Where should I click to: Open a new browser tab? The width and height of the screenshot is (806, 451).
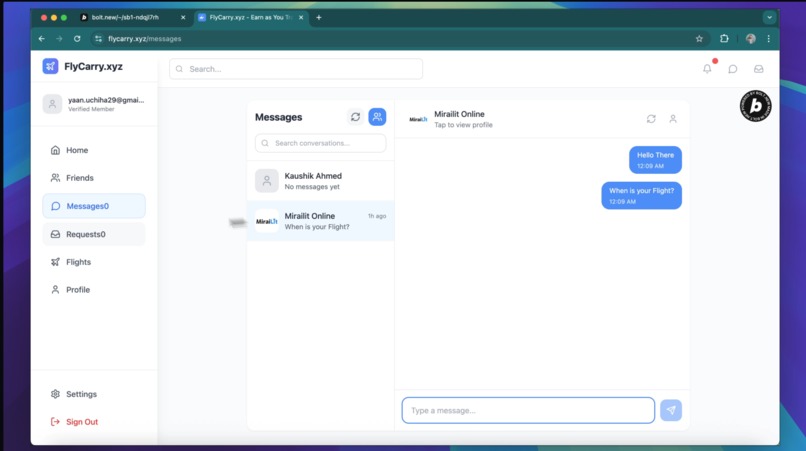coord(319,17)
